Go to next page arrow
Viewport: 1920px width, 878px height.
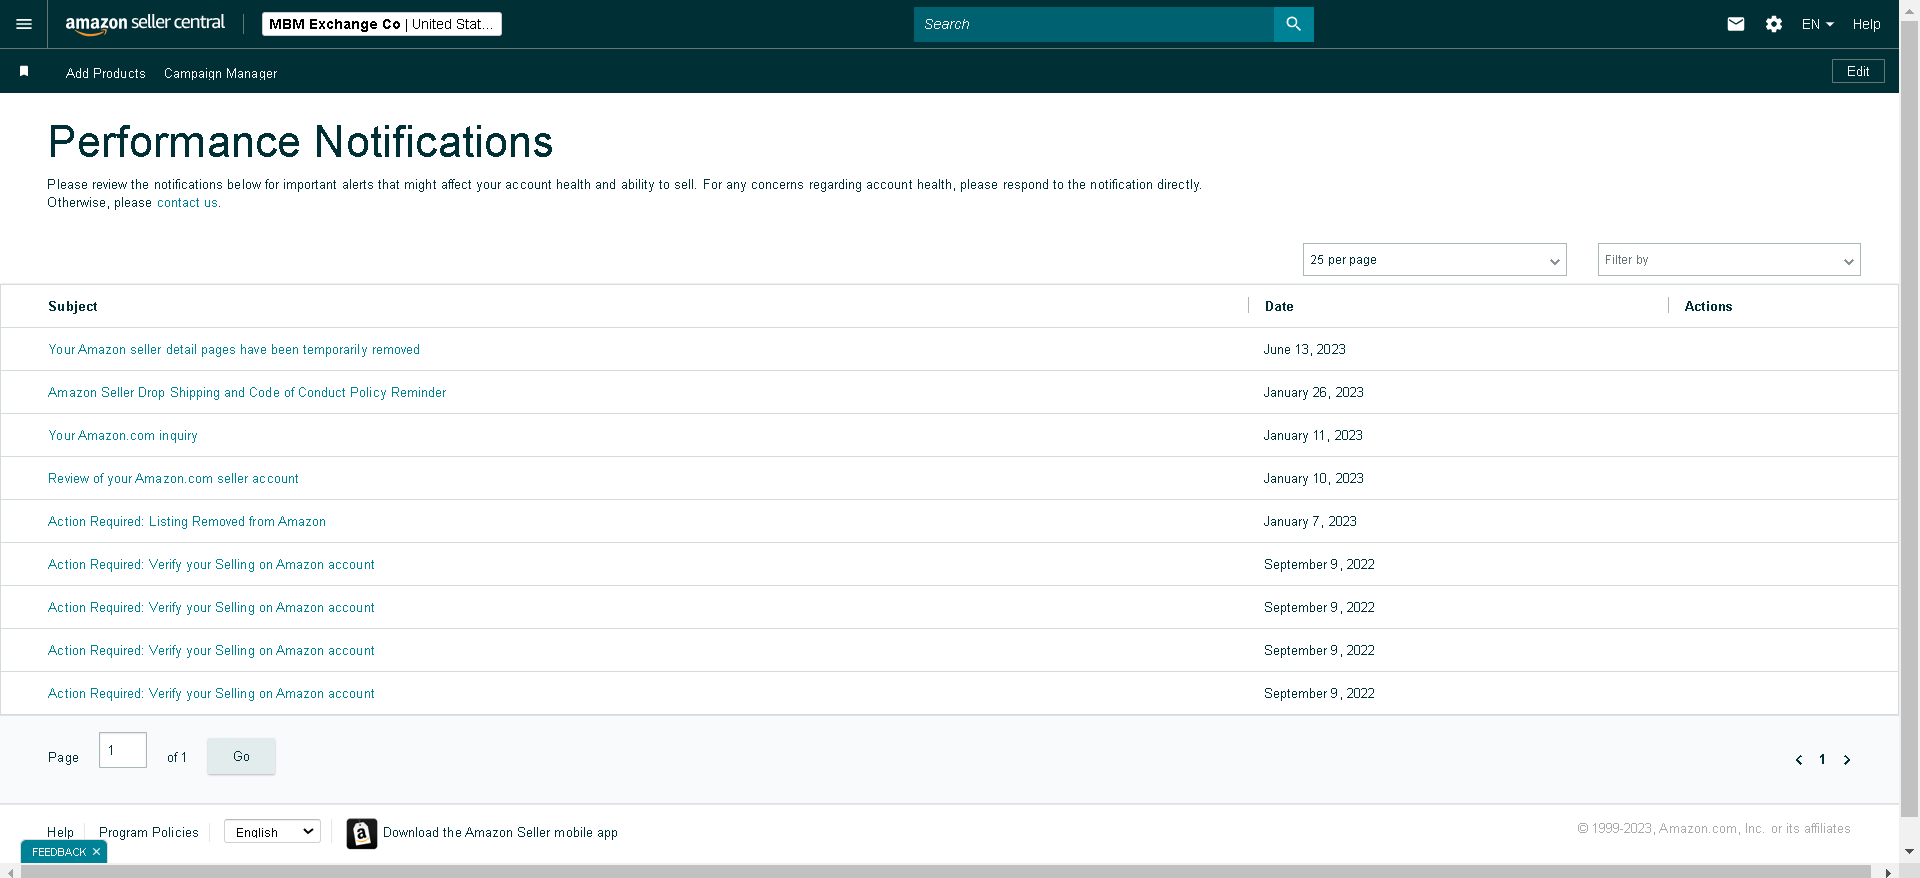(1847, 760)
